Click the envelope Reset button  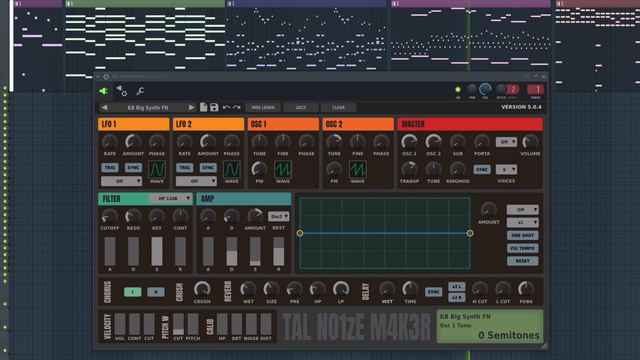pyautogui.click(x=522, y=261)
